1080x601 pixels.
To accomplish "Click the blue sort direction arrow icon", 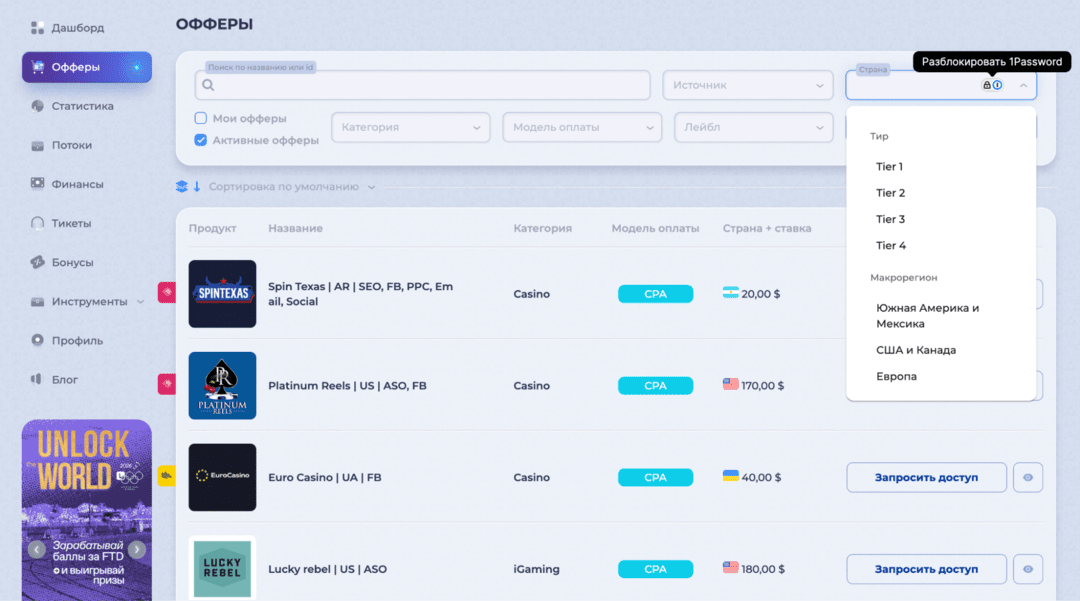I will tap(196, 186).
